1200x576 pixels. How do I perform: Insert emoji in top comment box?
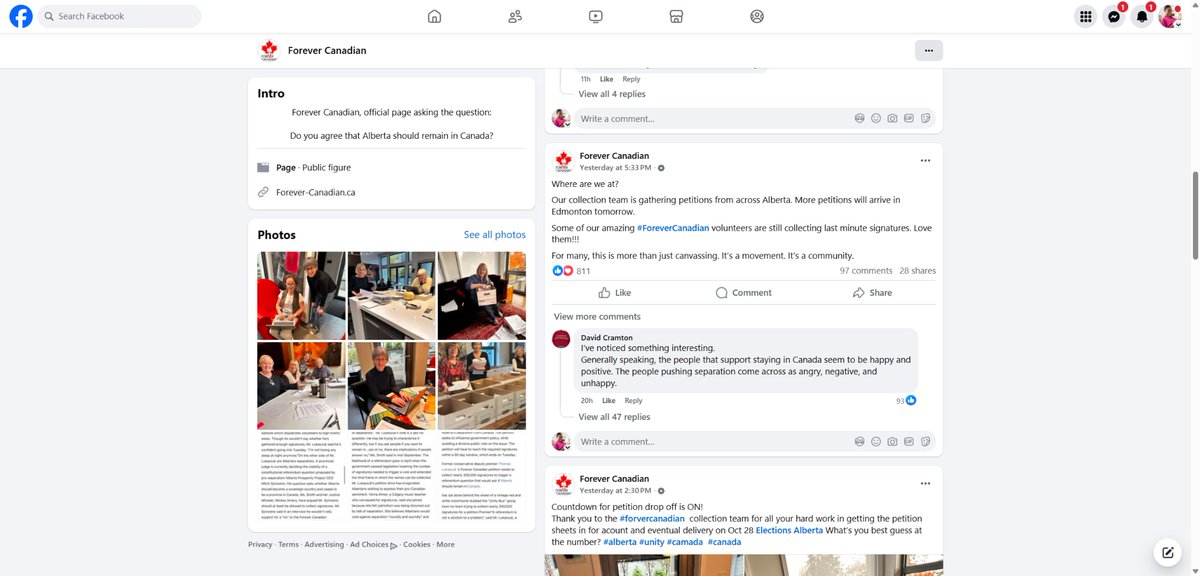pyautogui.click(x=876, y=119)
